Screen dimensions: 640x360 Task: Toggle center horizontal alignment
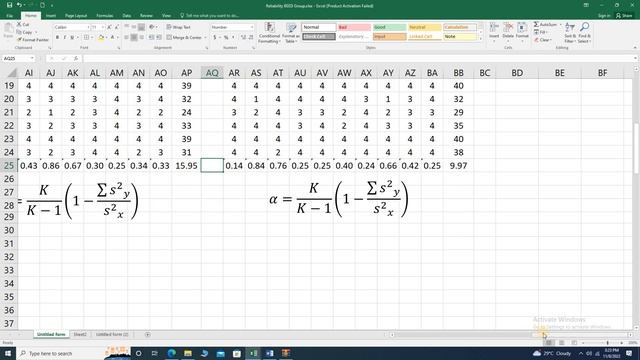point(134,38)
